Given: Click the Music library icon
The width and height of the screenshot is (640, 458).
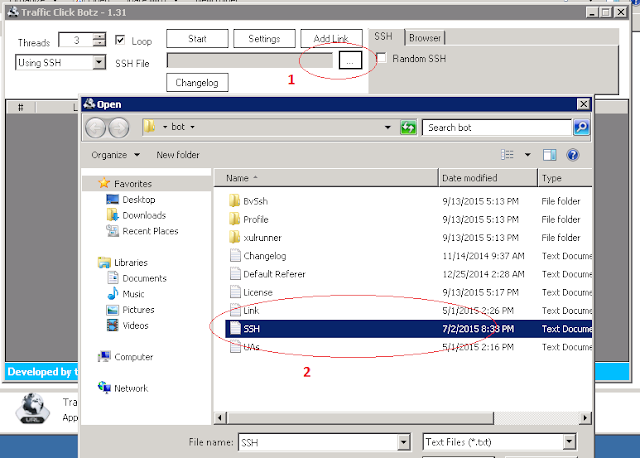Looking at the screenshot, I should (113, 293).
